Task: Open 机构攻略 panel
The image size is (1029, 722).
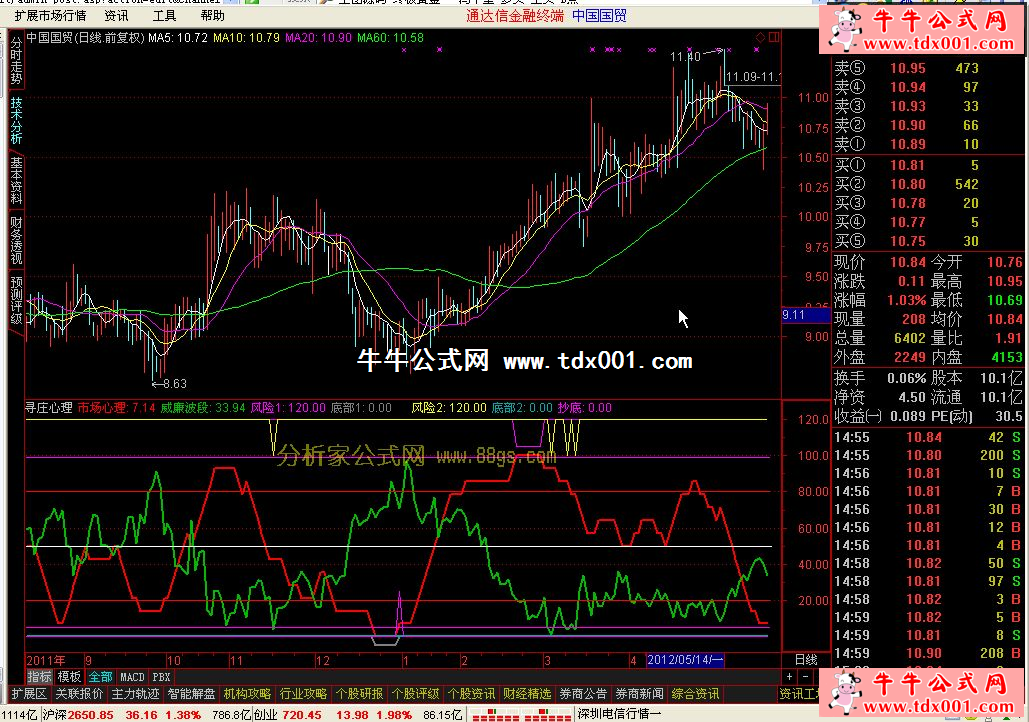Action: point(247,694)
